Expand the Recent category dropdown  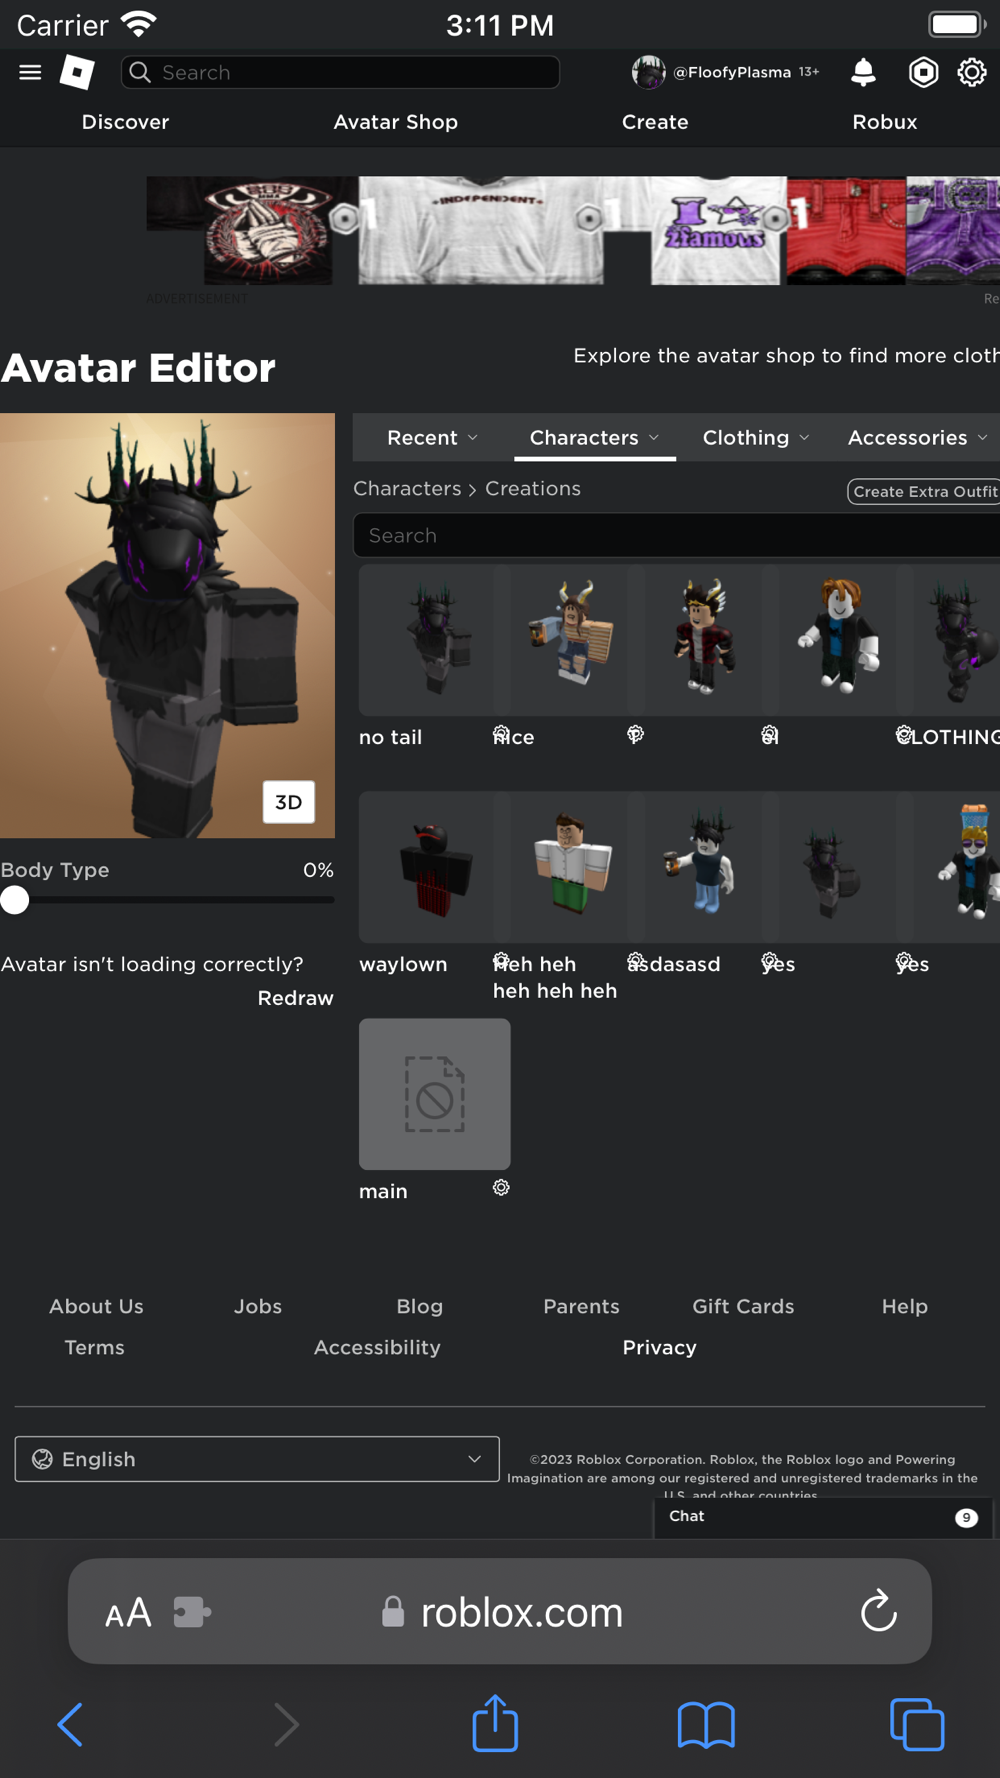point(432,438)
